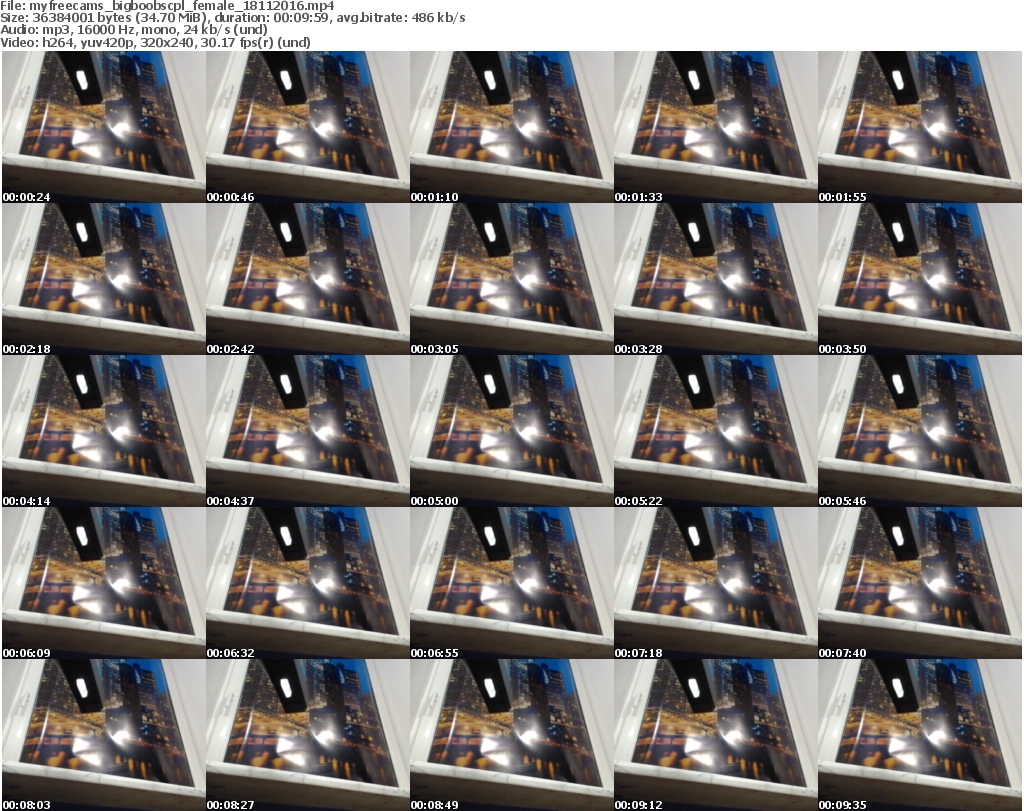1024x811 pixels.
Task: Pick the thumbnail frame at 00:07:18
Action: 716,582
